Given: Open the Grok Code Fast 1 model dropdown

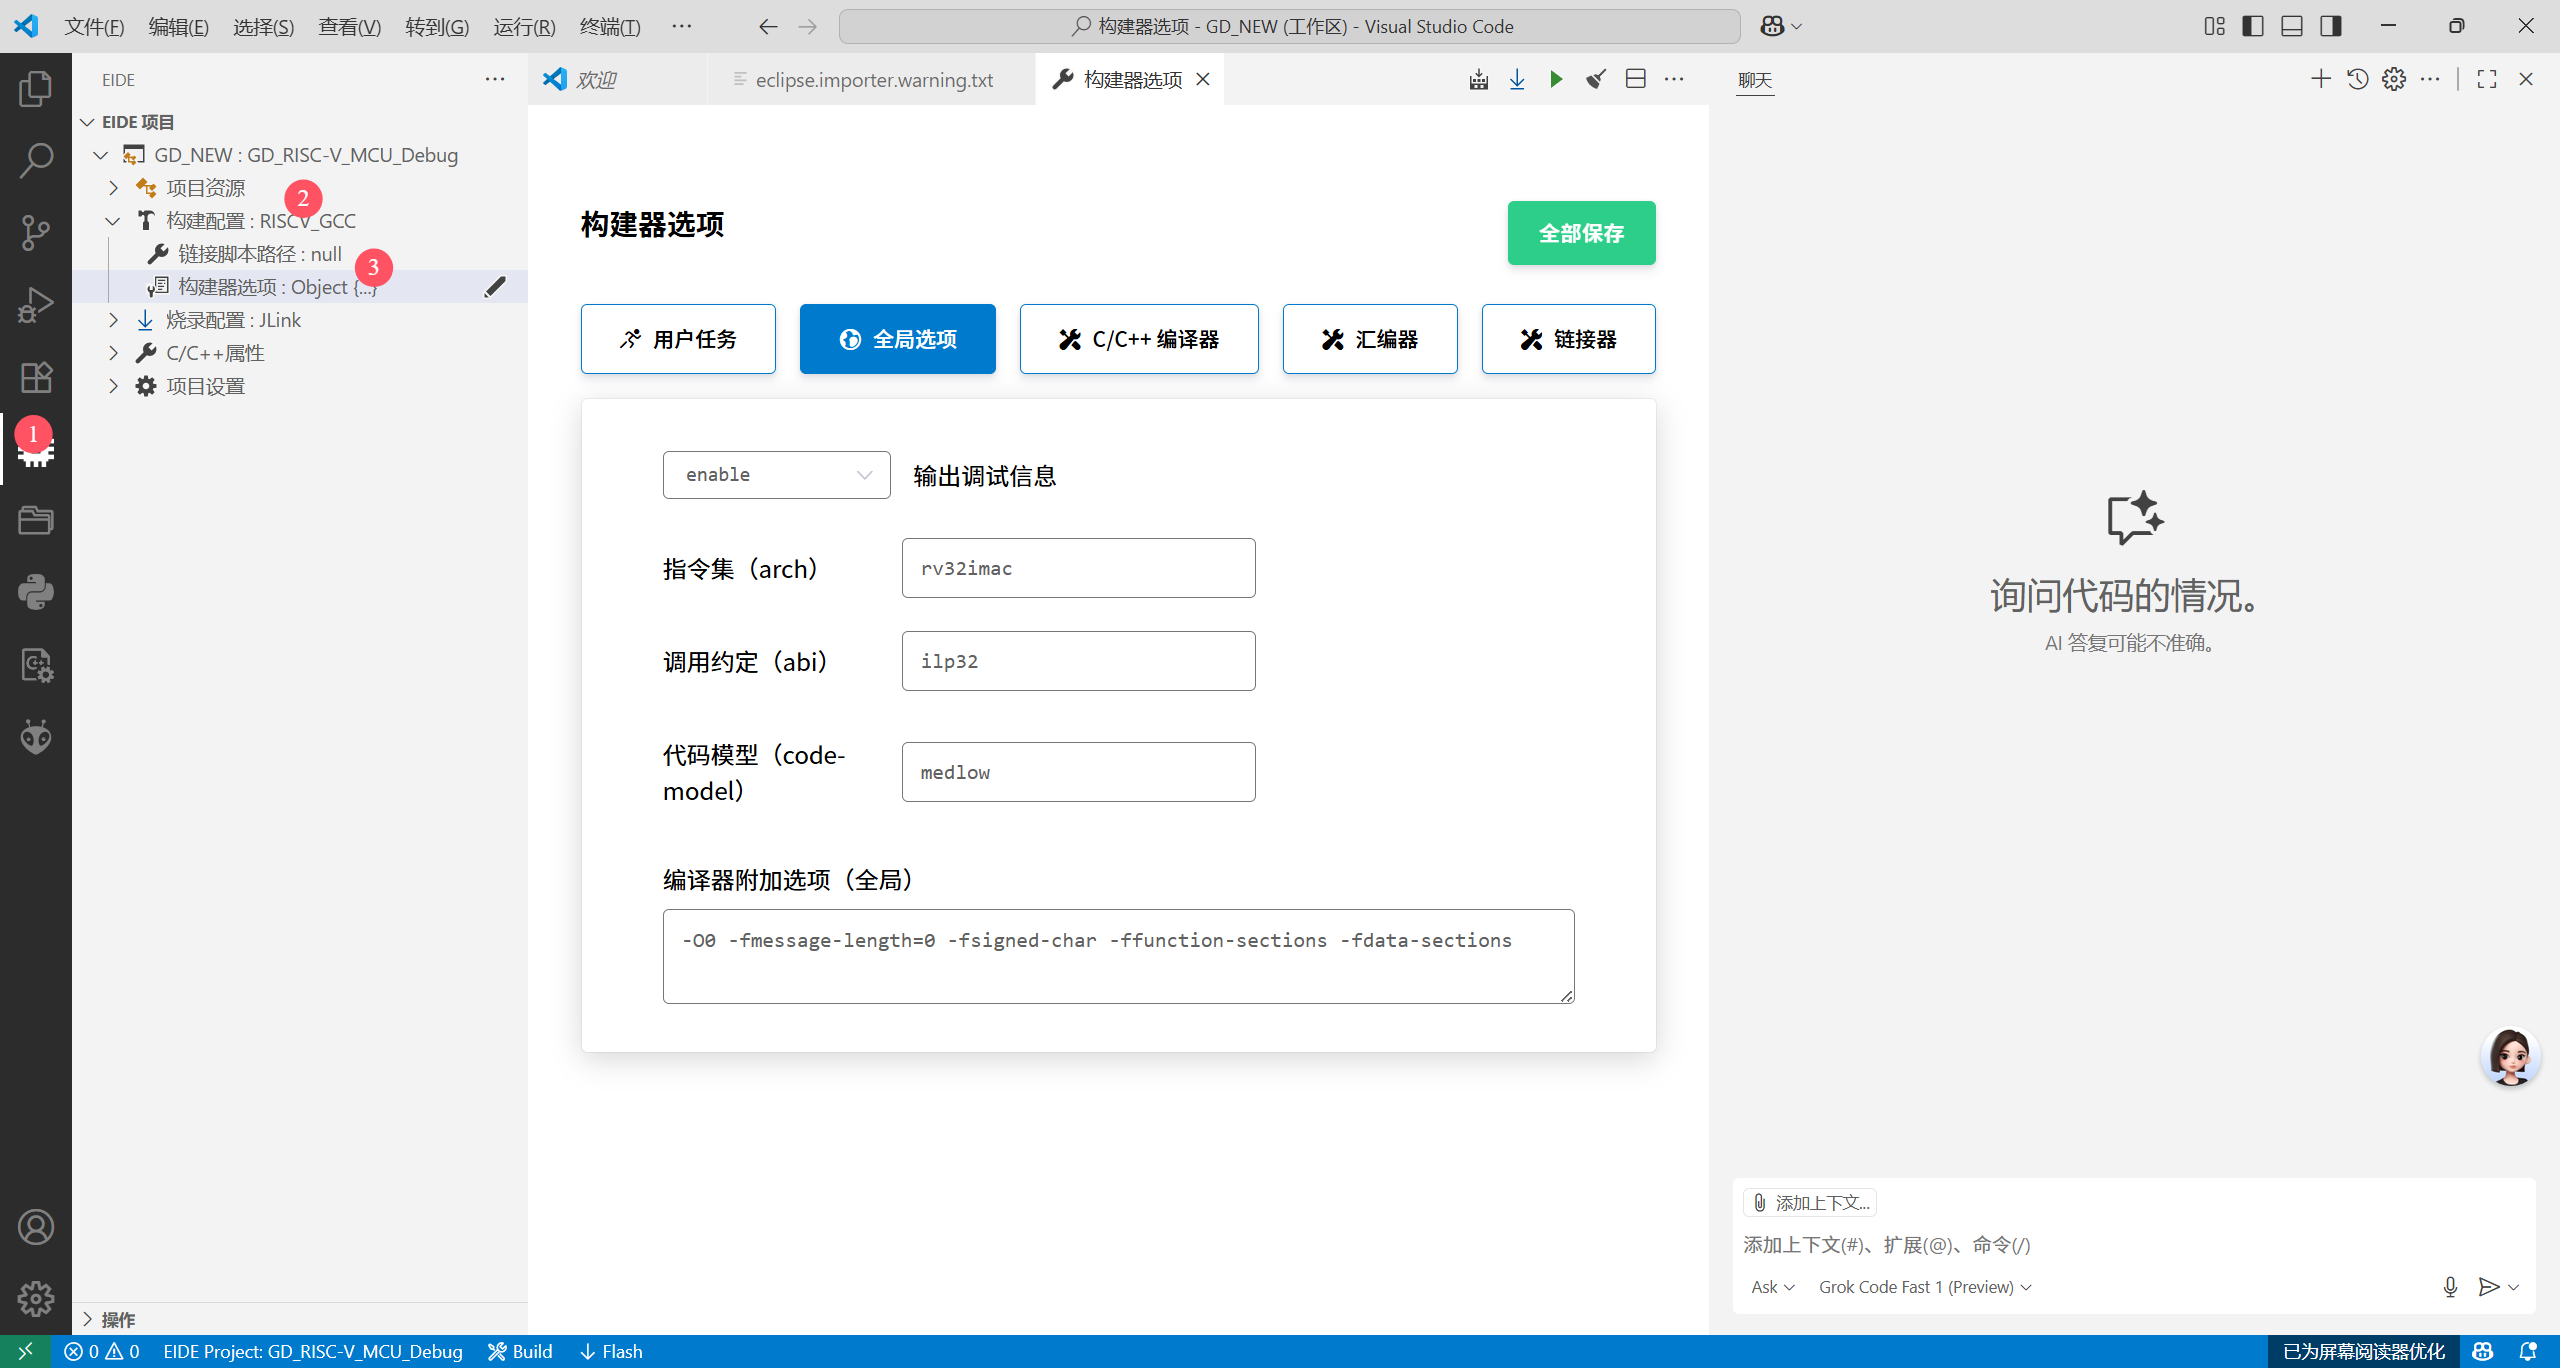Looking at the screenshot, I should coord(1924,1287).
